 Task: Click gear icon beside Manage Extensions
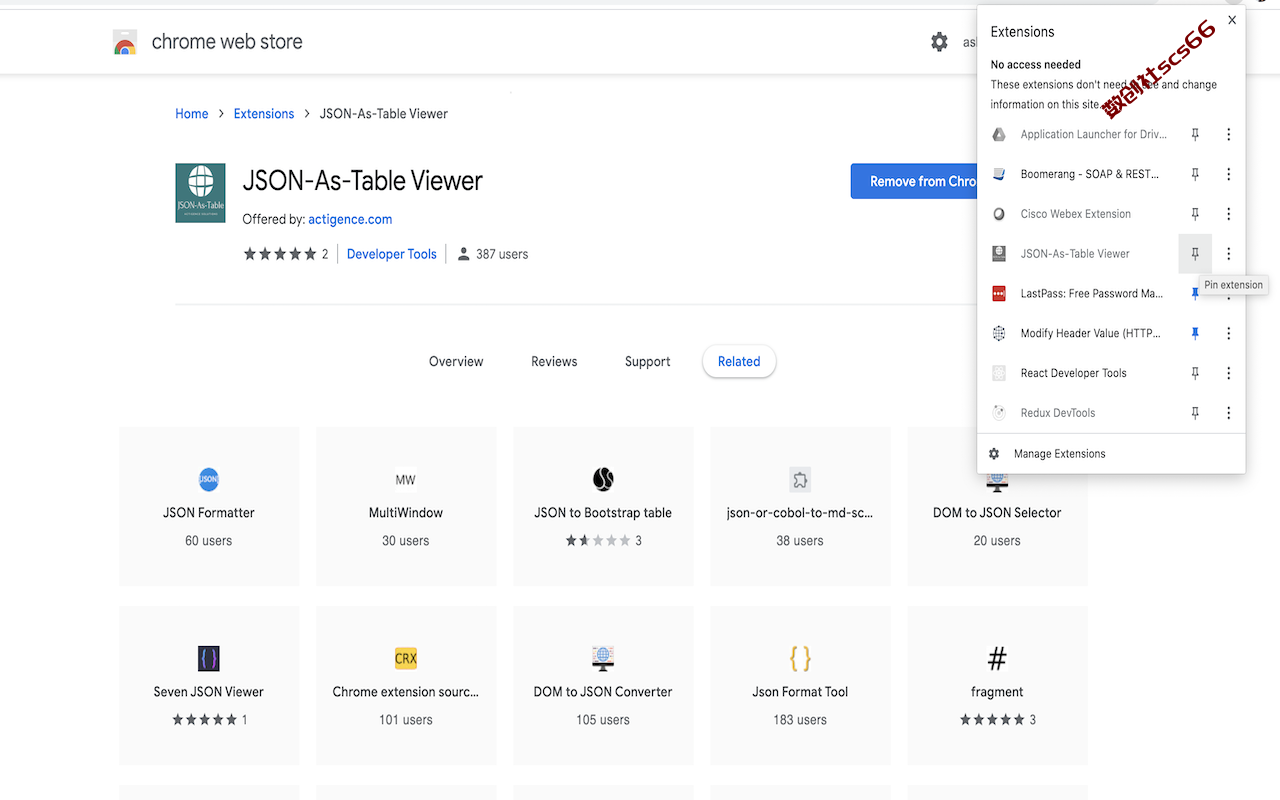click(x=994, y=454)
